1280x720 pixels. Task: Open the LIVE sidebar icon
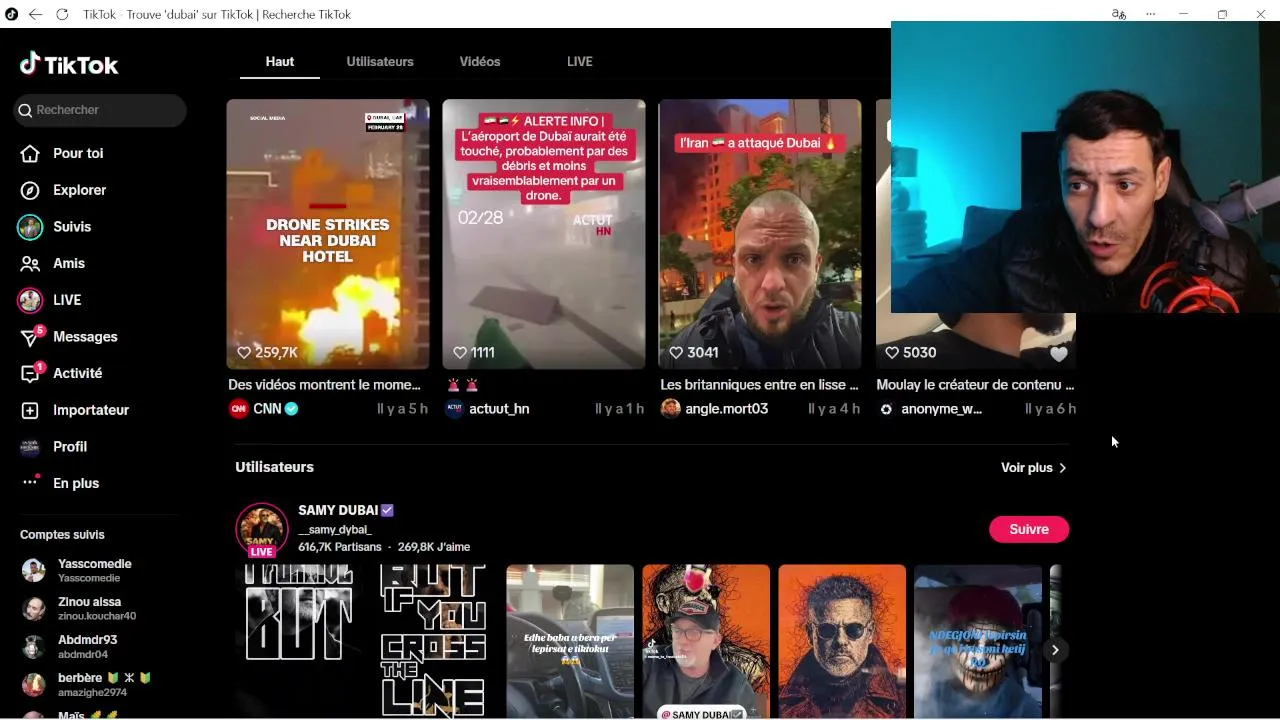click(30, 300)
